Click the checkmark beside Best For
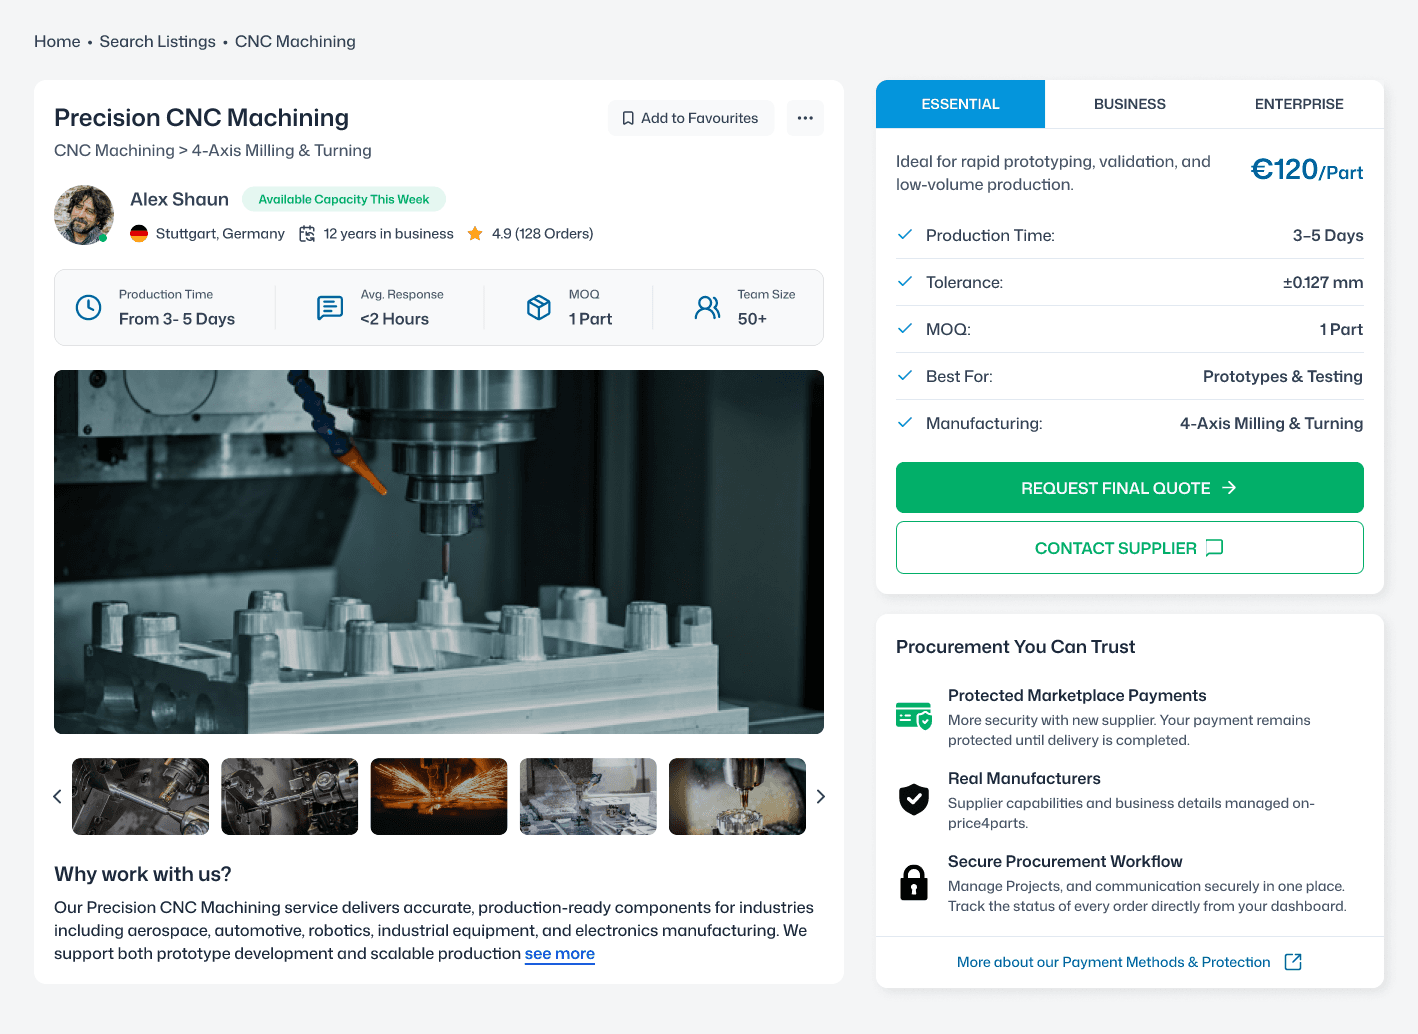This screenshot has width=1418, height=1034. coord(905,375)
